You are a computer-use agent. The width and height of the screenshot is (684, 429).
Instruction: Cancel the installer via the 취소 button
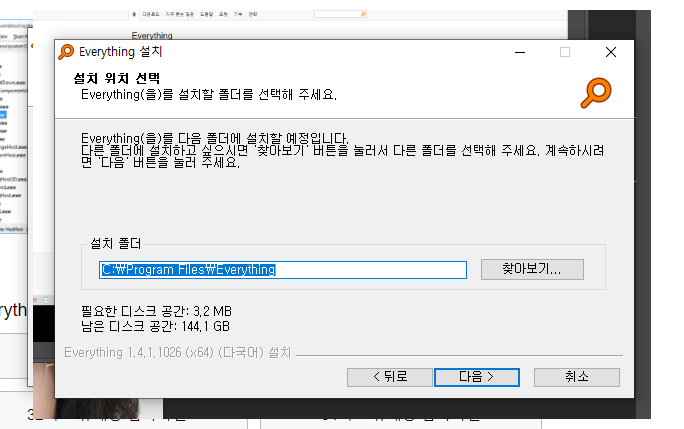tap(577, 377)
